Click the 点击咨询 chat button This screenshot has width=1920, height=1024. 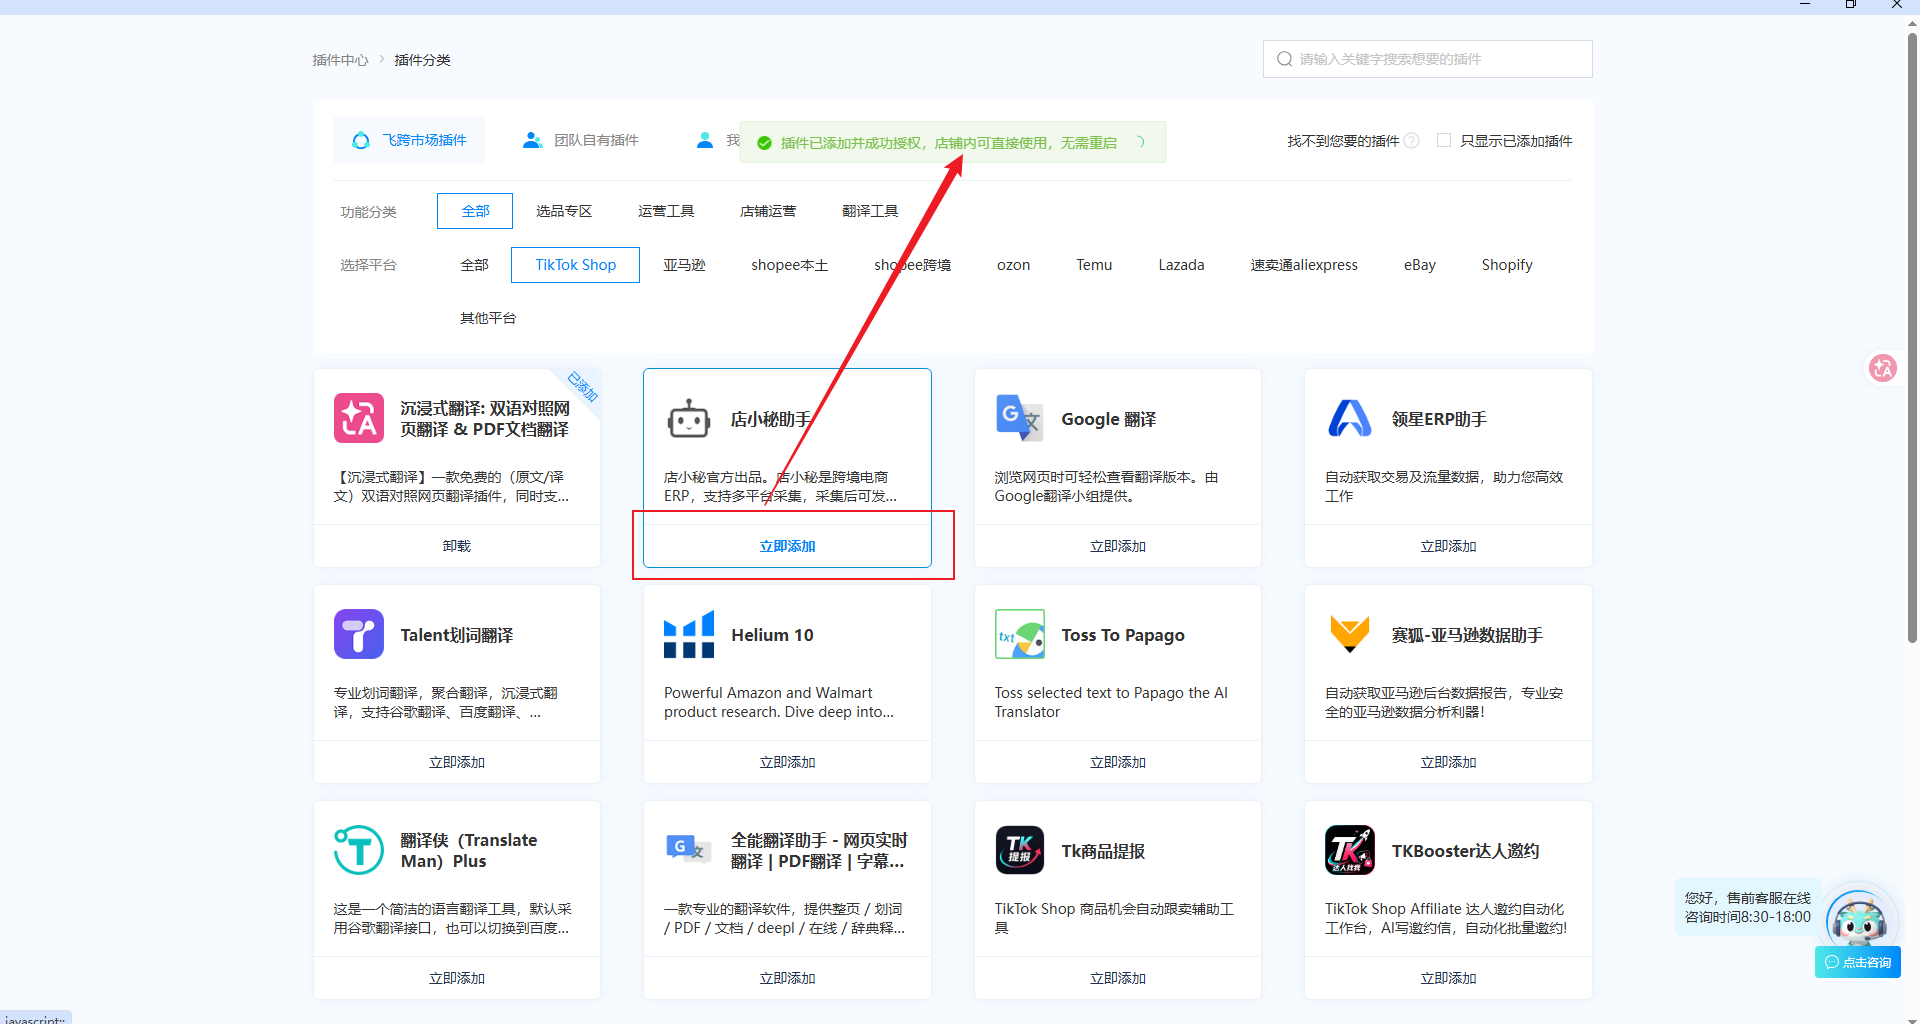point(1858,962)
